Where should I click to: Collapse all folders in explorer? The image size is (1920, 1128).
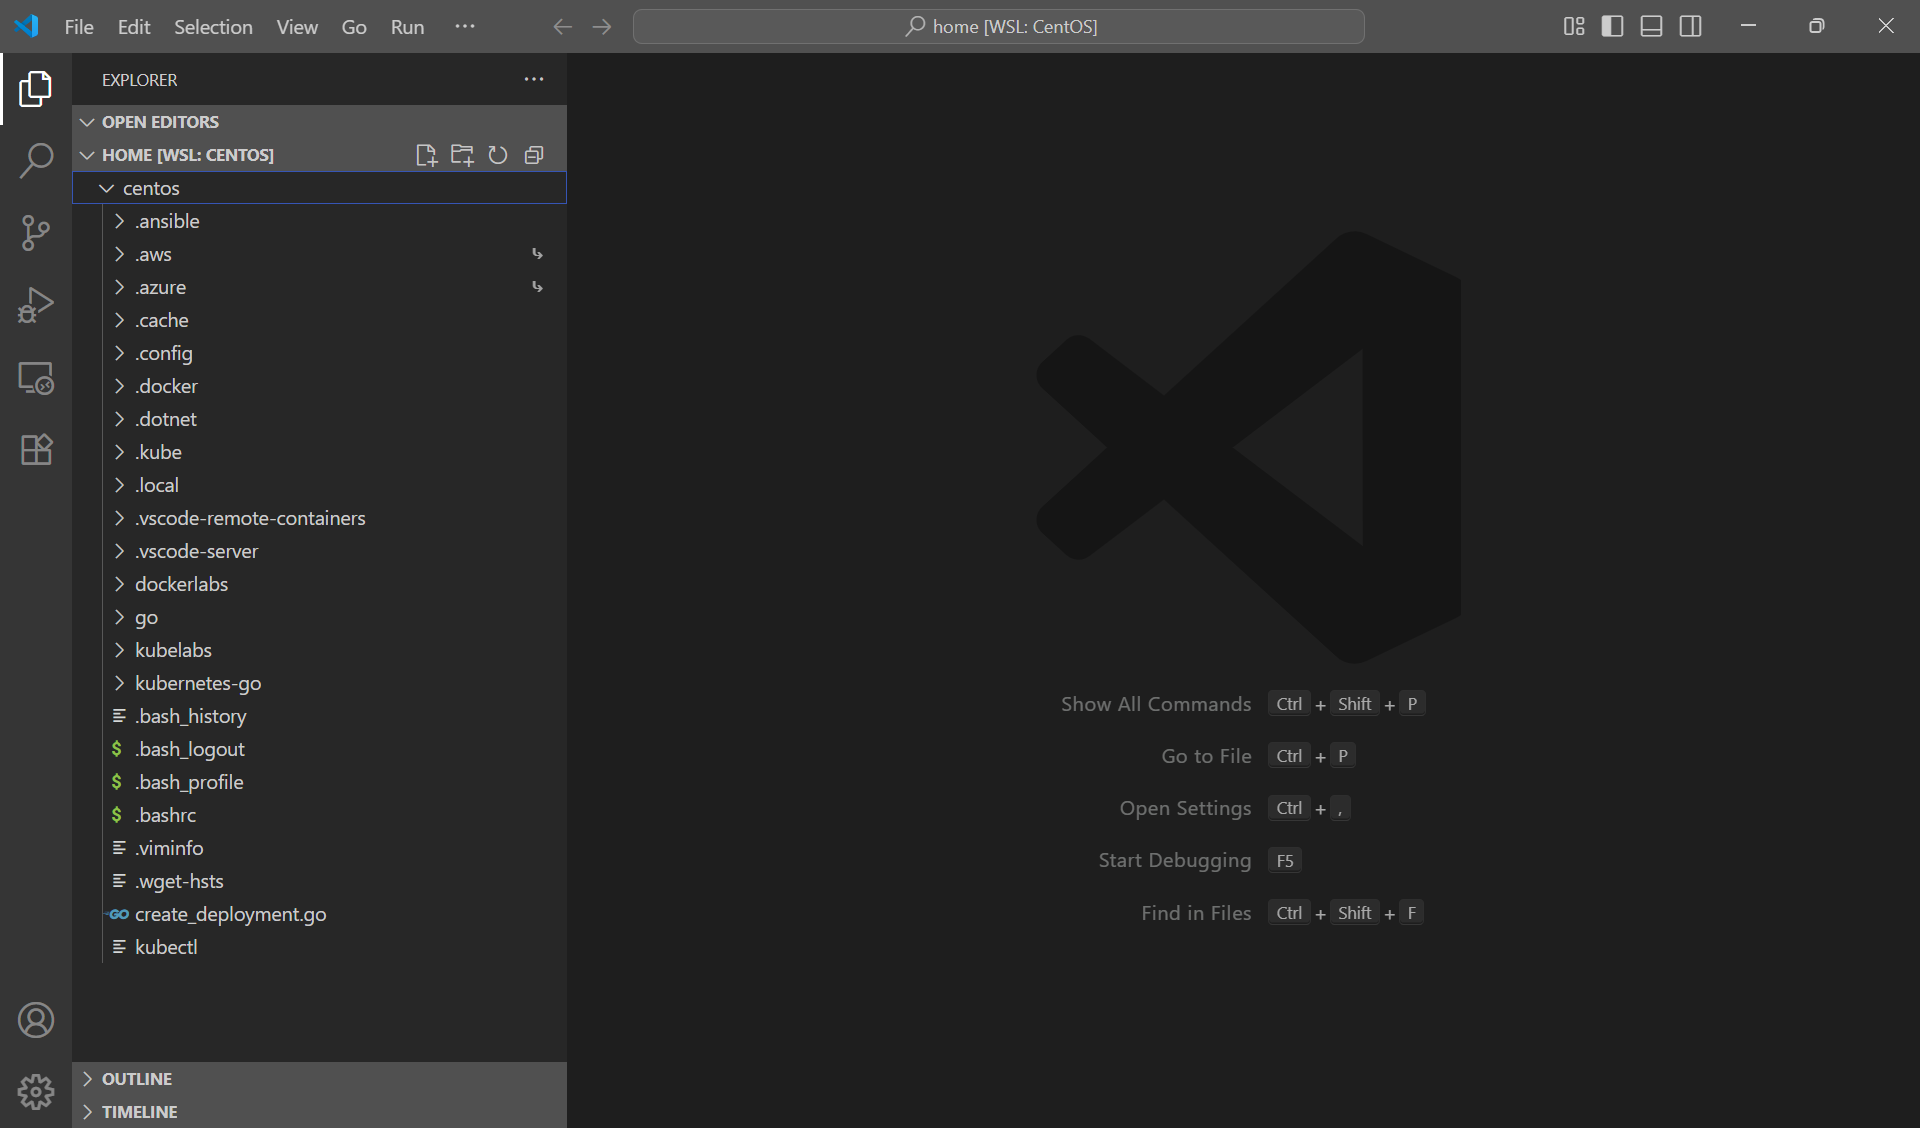click(534, 155)
